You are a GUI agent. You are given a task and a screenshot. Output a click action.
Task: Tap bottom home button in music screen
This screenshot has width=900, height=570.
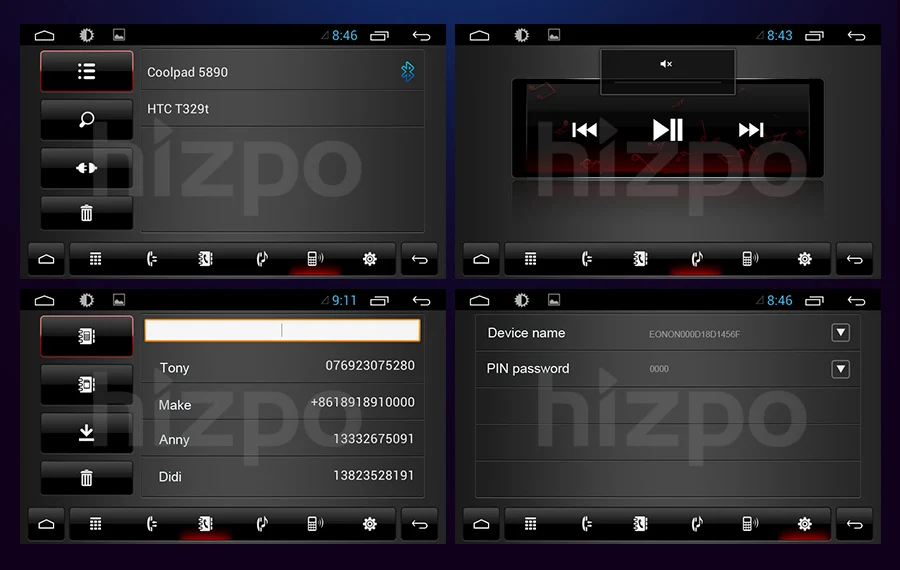tap(482, 259)
